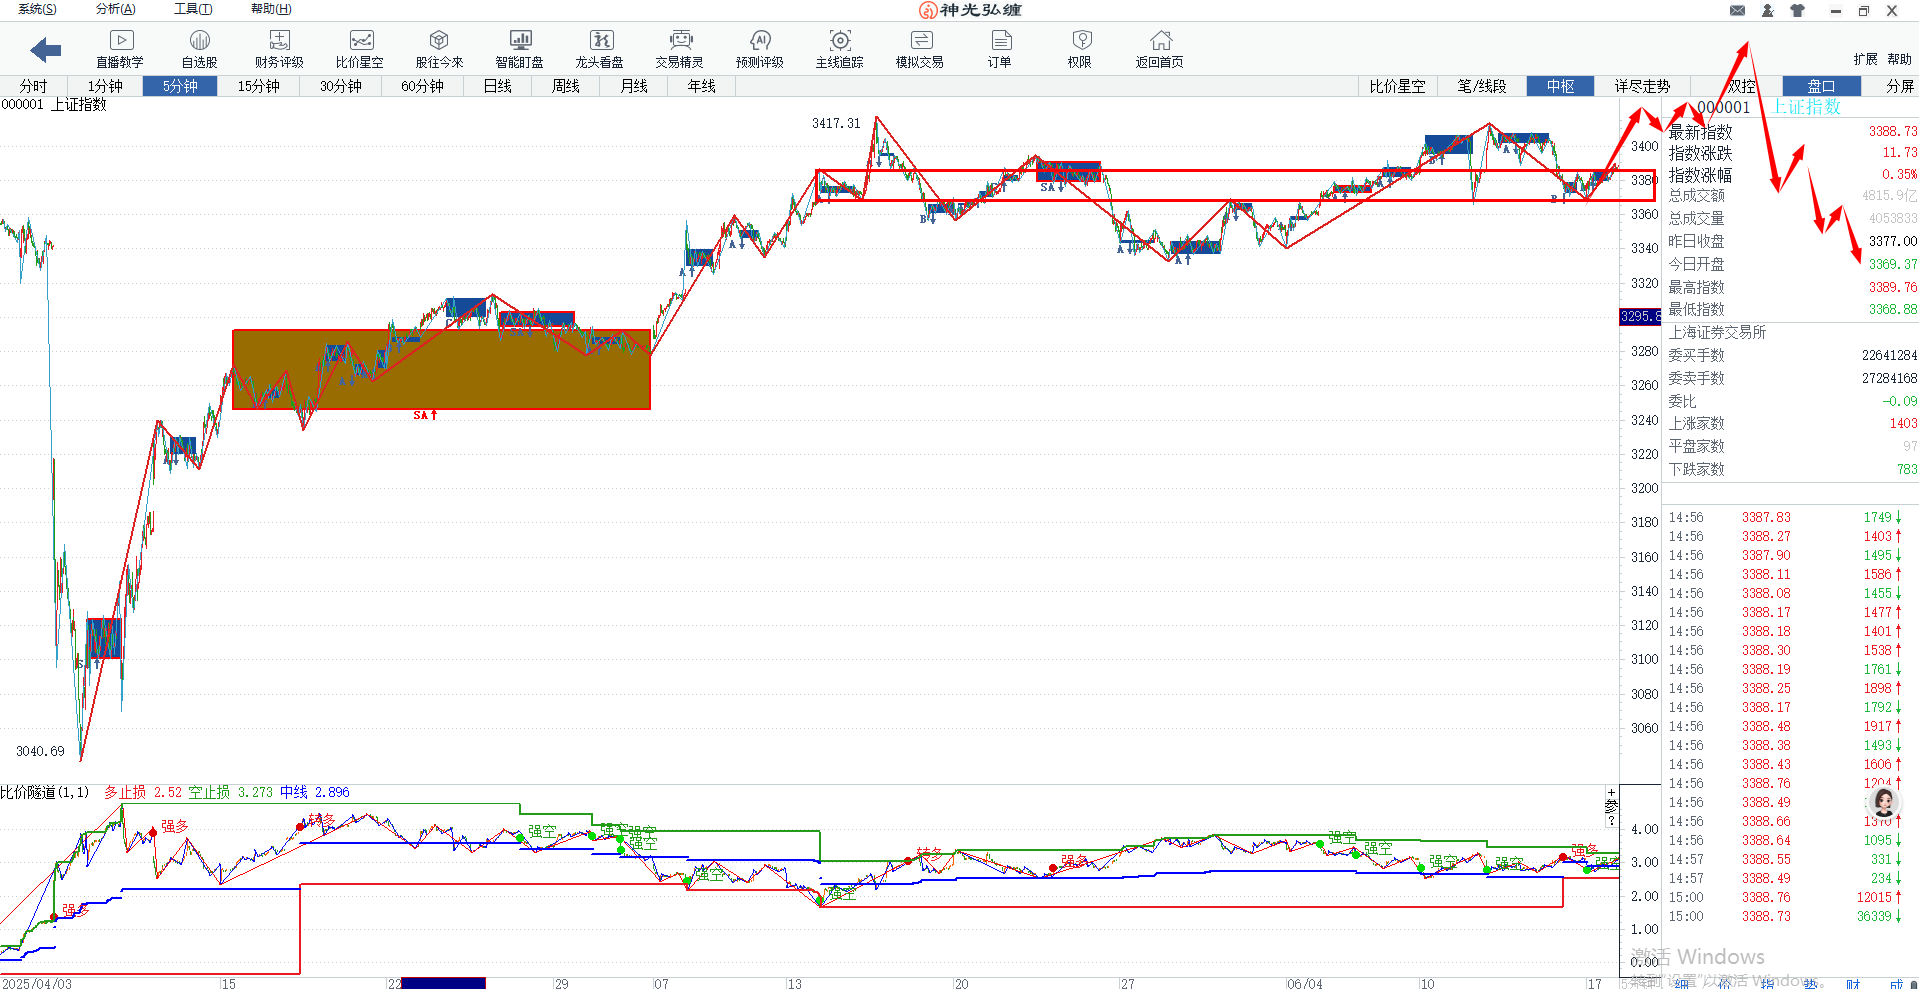The image size is (1919, 989).
Task: Open 主线追踪 mainline tracking
Action: point(839,48)
